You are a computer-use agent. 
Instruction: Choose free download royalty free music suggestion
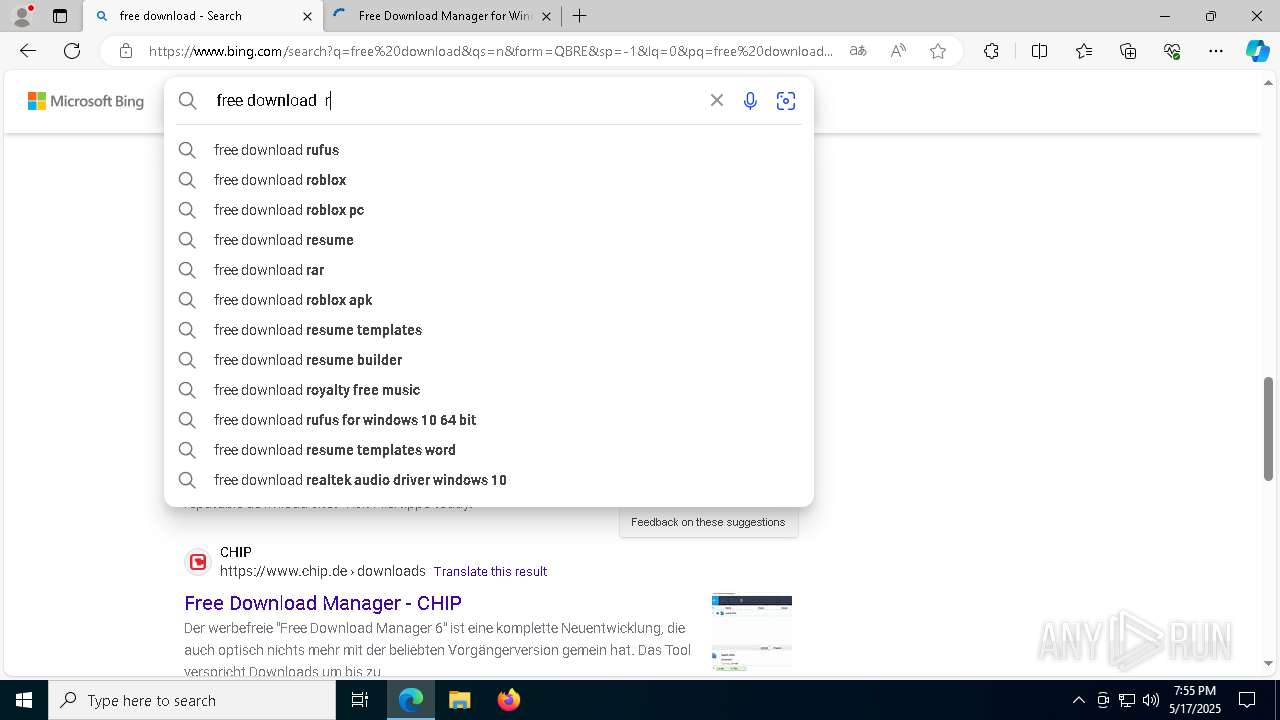point(489,390)
